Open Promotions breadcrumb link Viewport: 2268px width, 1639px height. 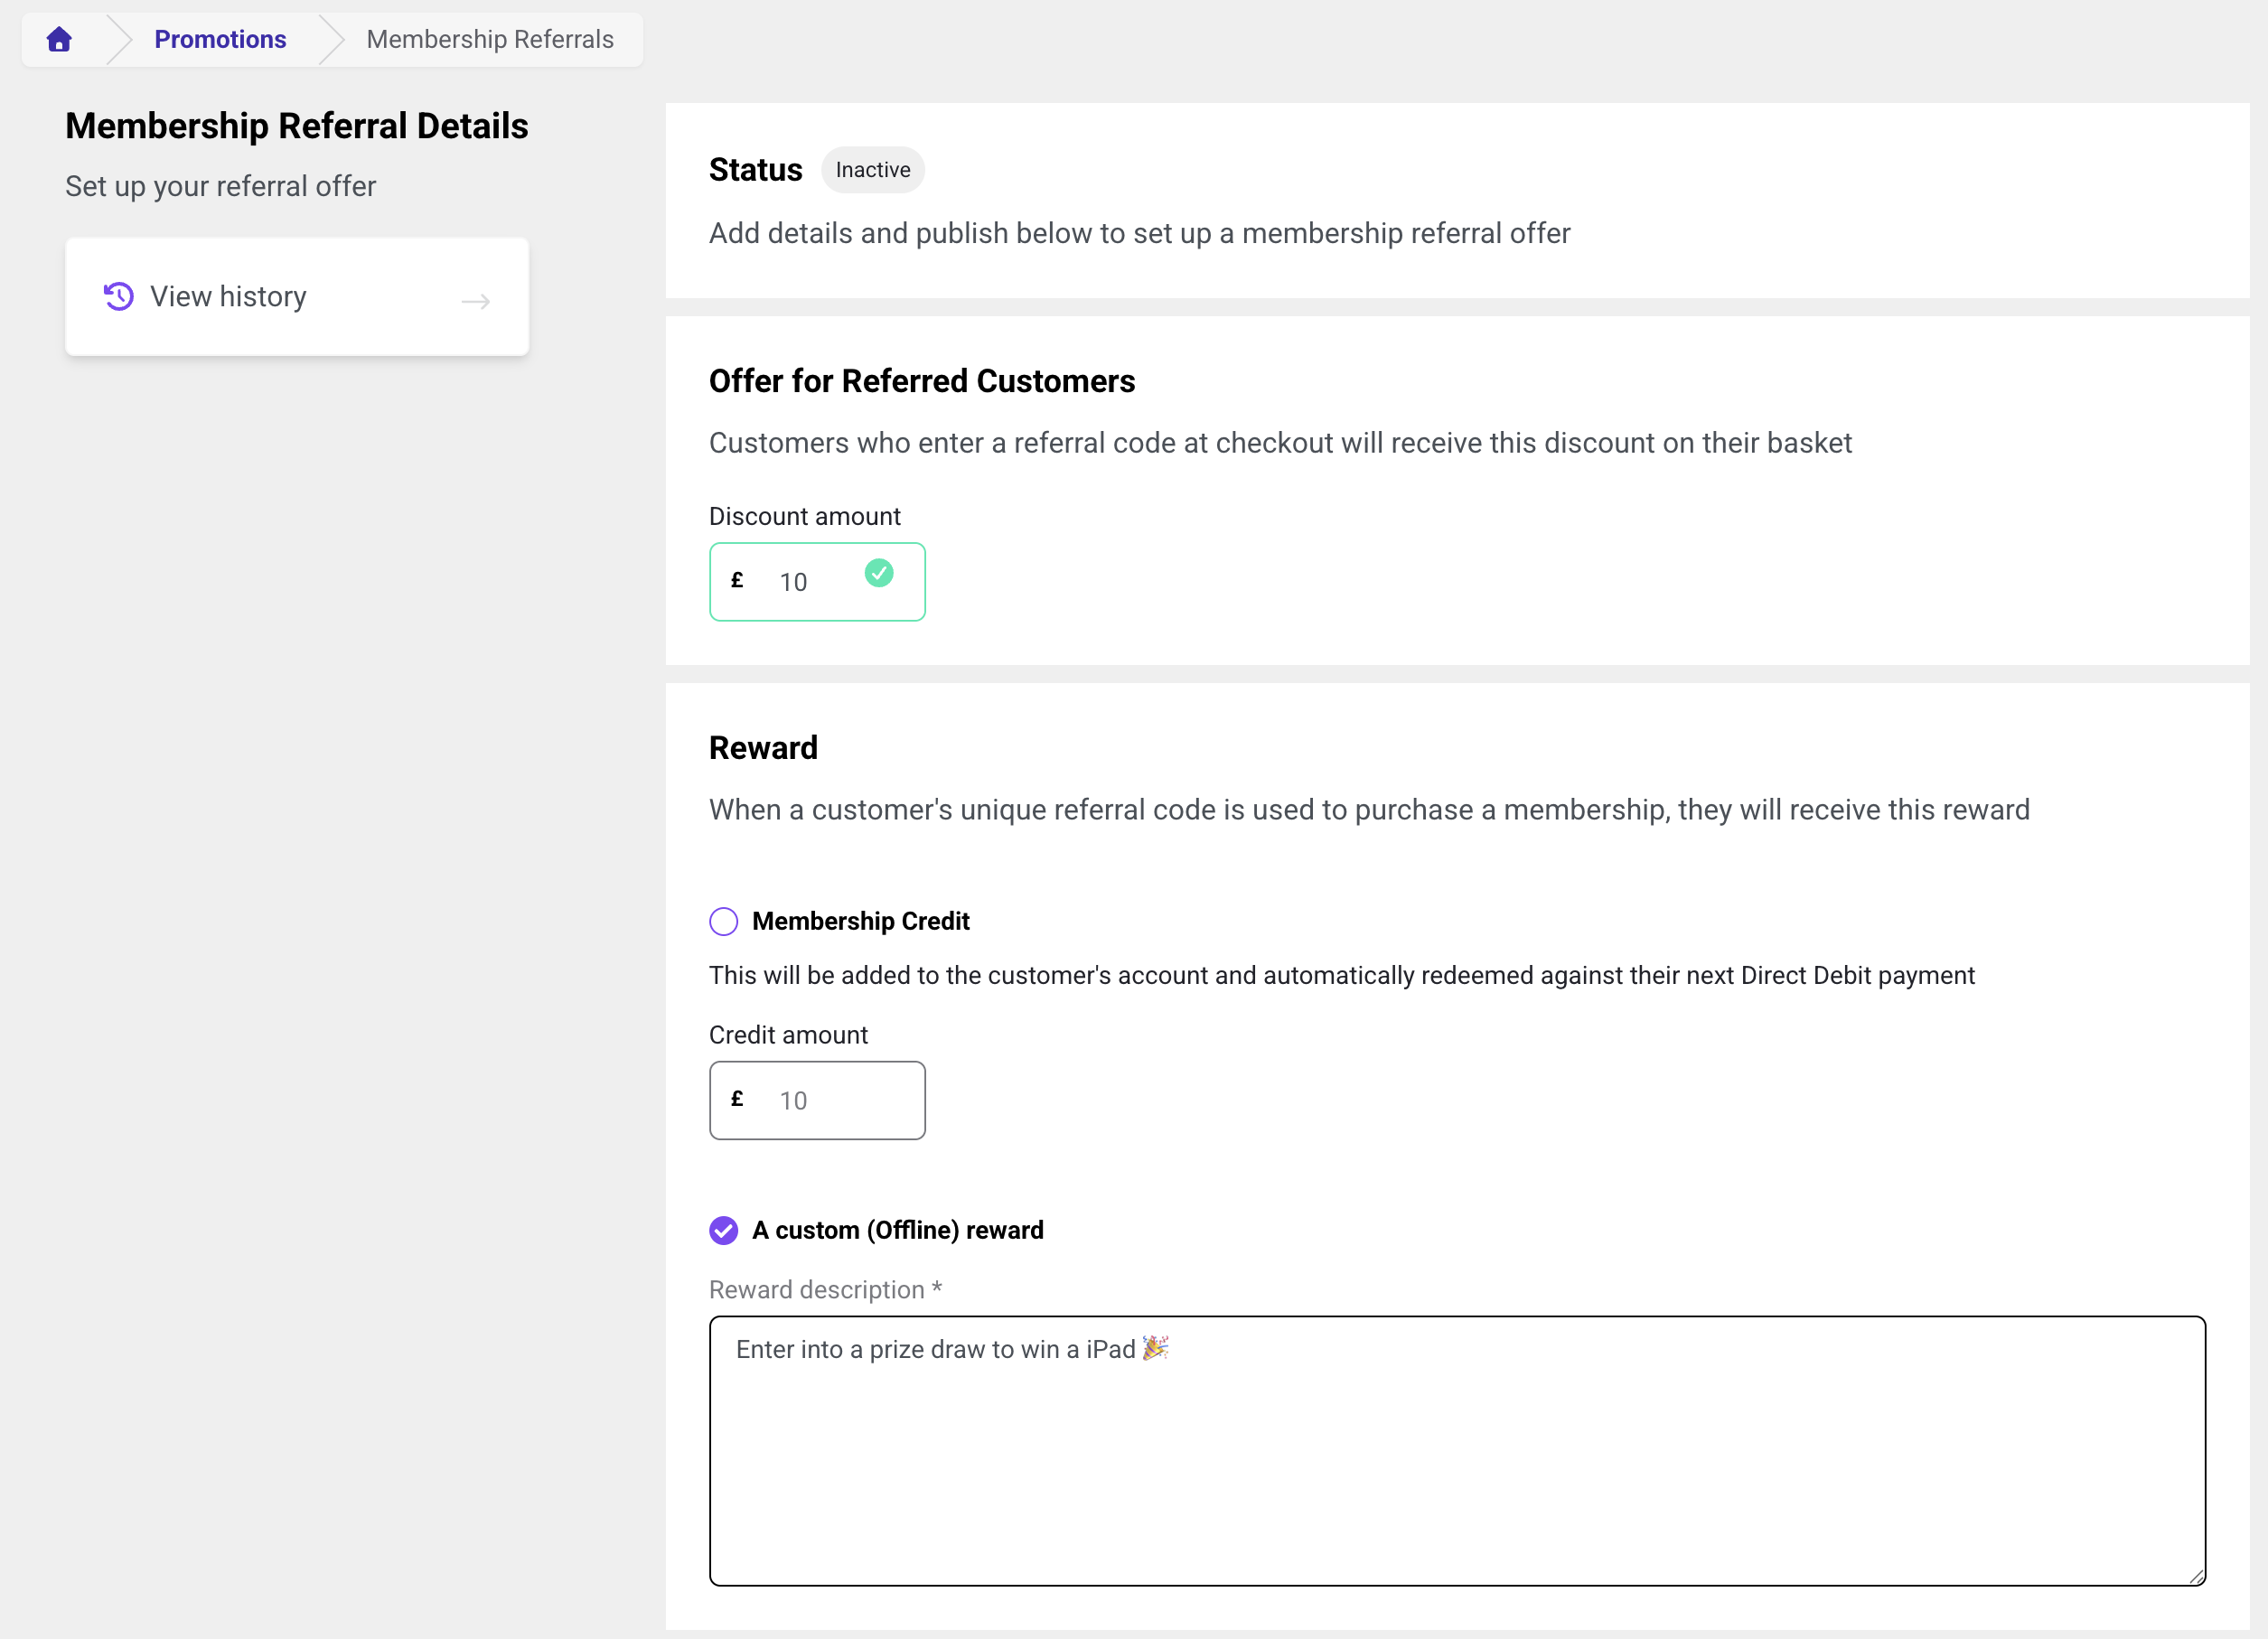[x=220, y=39]
